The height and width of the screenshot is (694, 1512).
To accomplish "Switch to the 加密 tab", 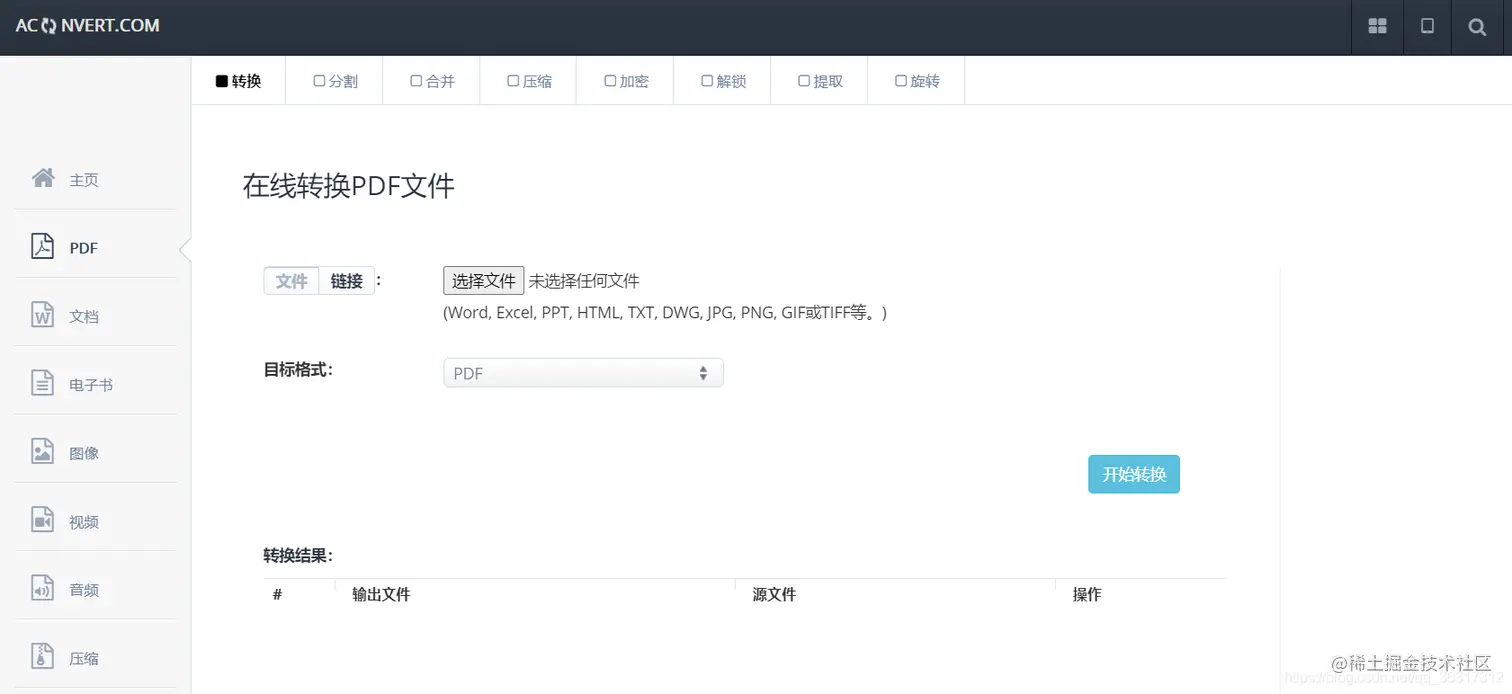I will tap(626, 81).
